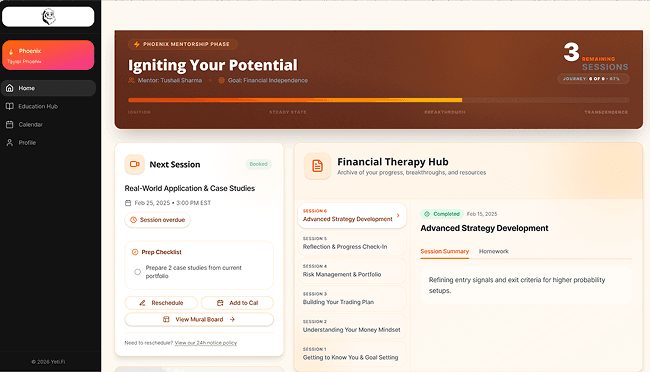This screenshot has width=650, height=372.
Task: Click the 3 Remaining Sessions counter
Action: point(596,57)
